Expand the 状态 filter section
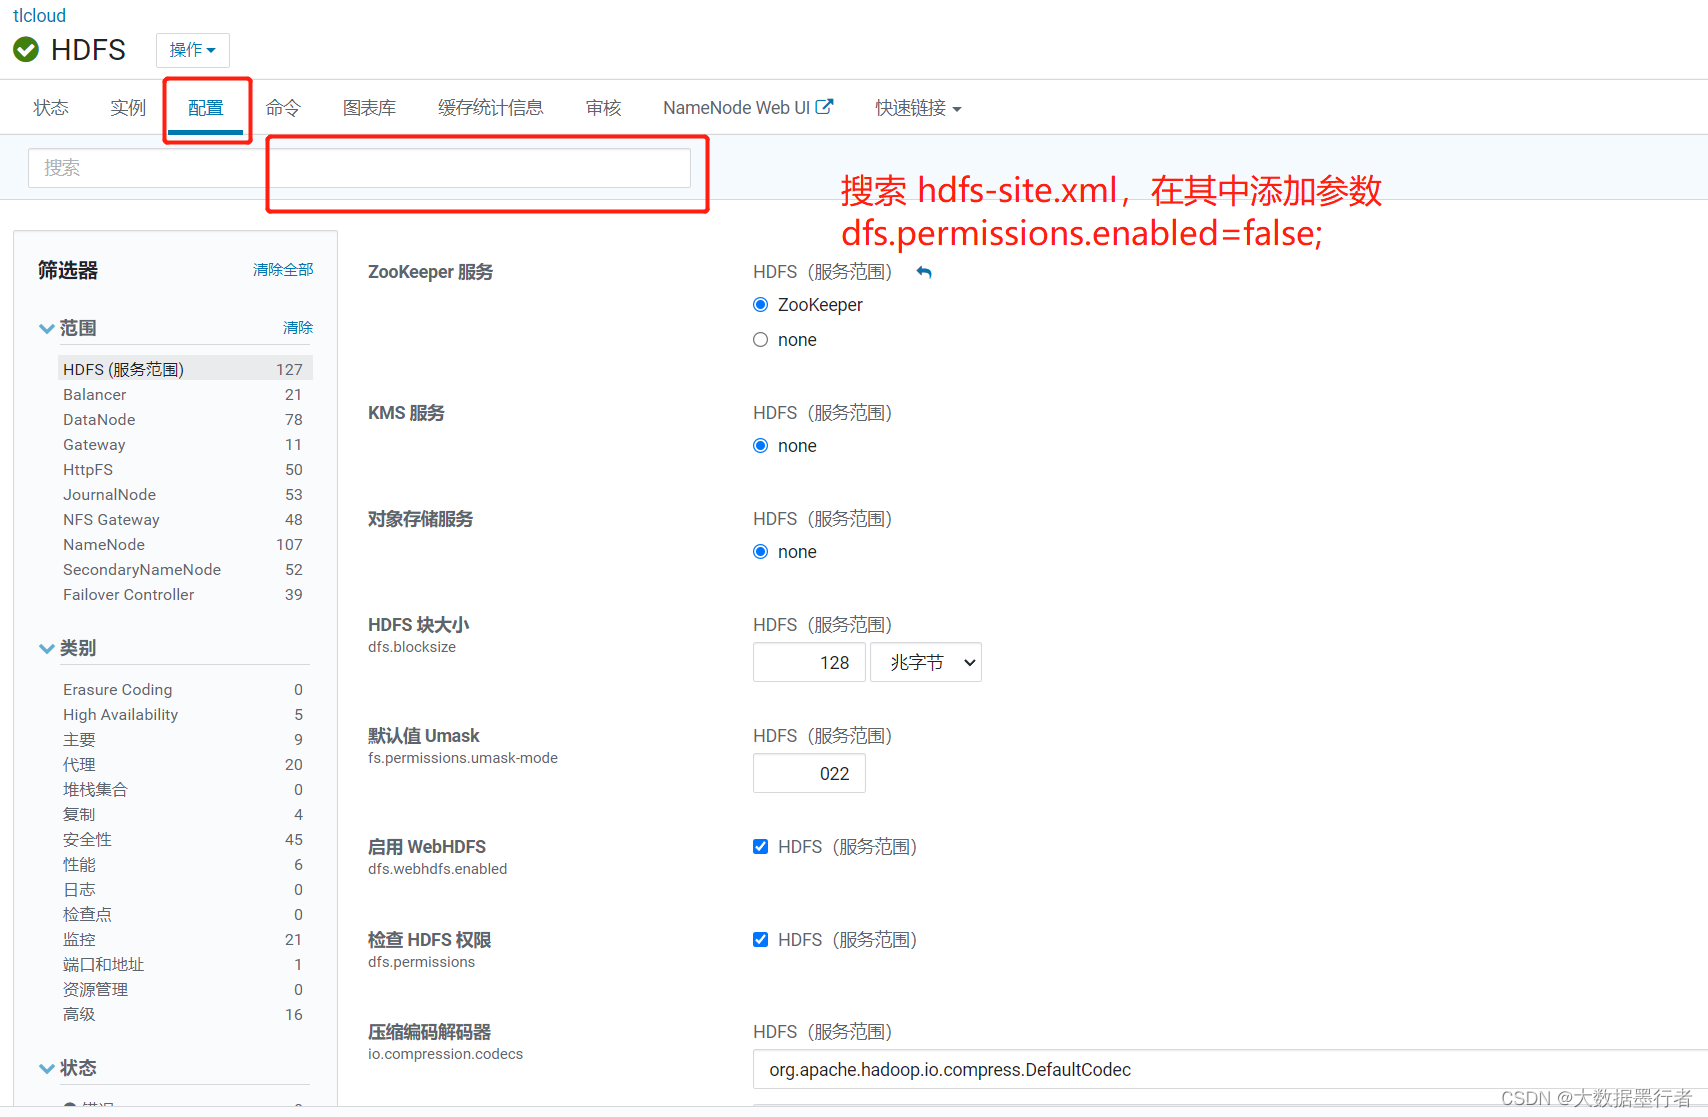Viewport: 1708px width, 1117px height. pos(46,1067)
